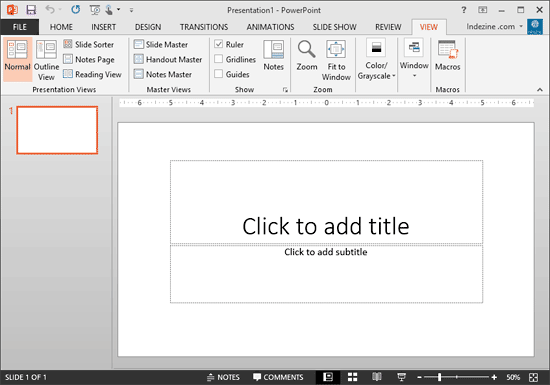
Task: Switch to HOME tab
Action: point(61,27)
